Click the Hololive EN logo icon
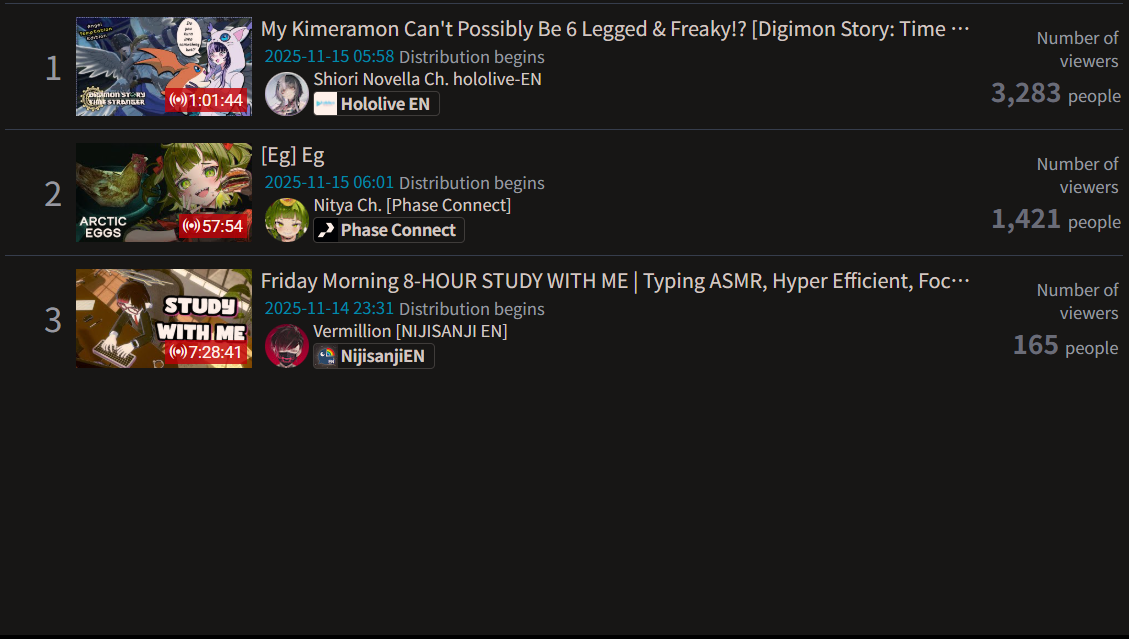Image resolution: width=1129 pixels, height=639 pixels. (x=325, y=104)
